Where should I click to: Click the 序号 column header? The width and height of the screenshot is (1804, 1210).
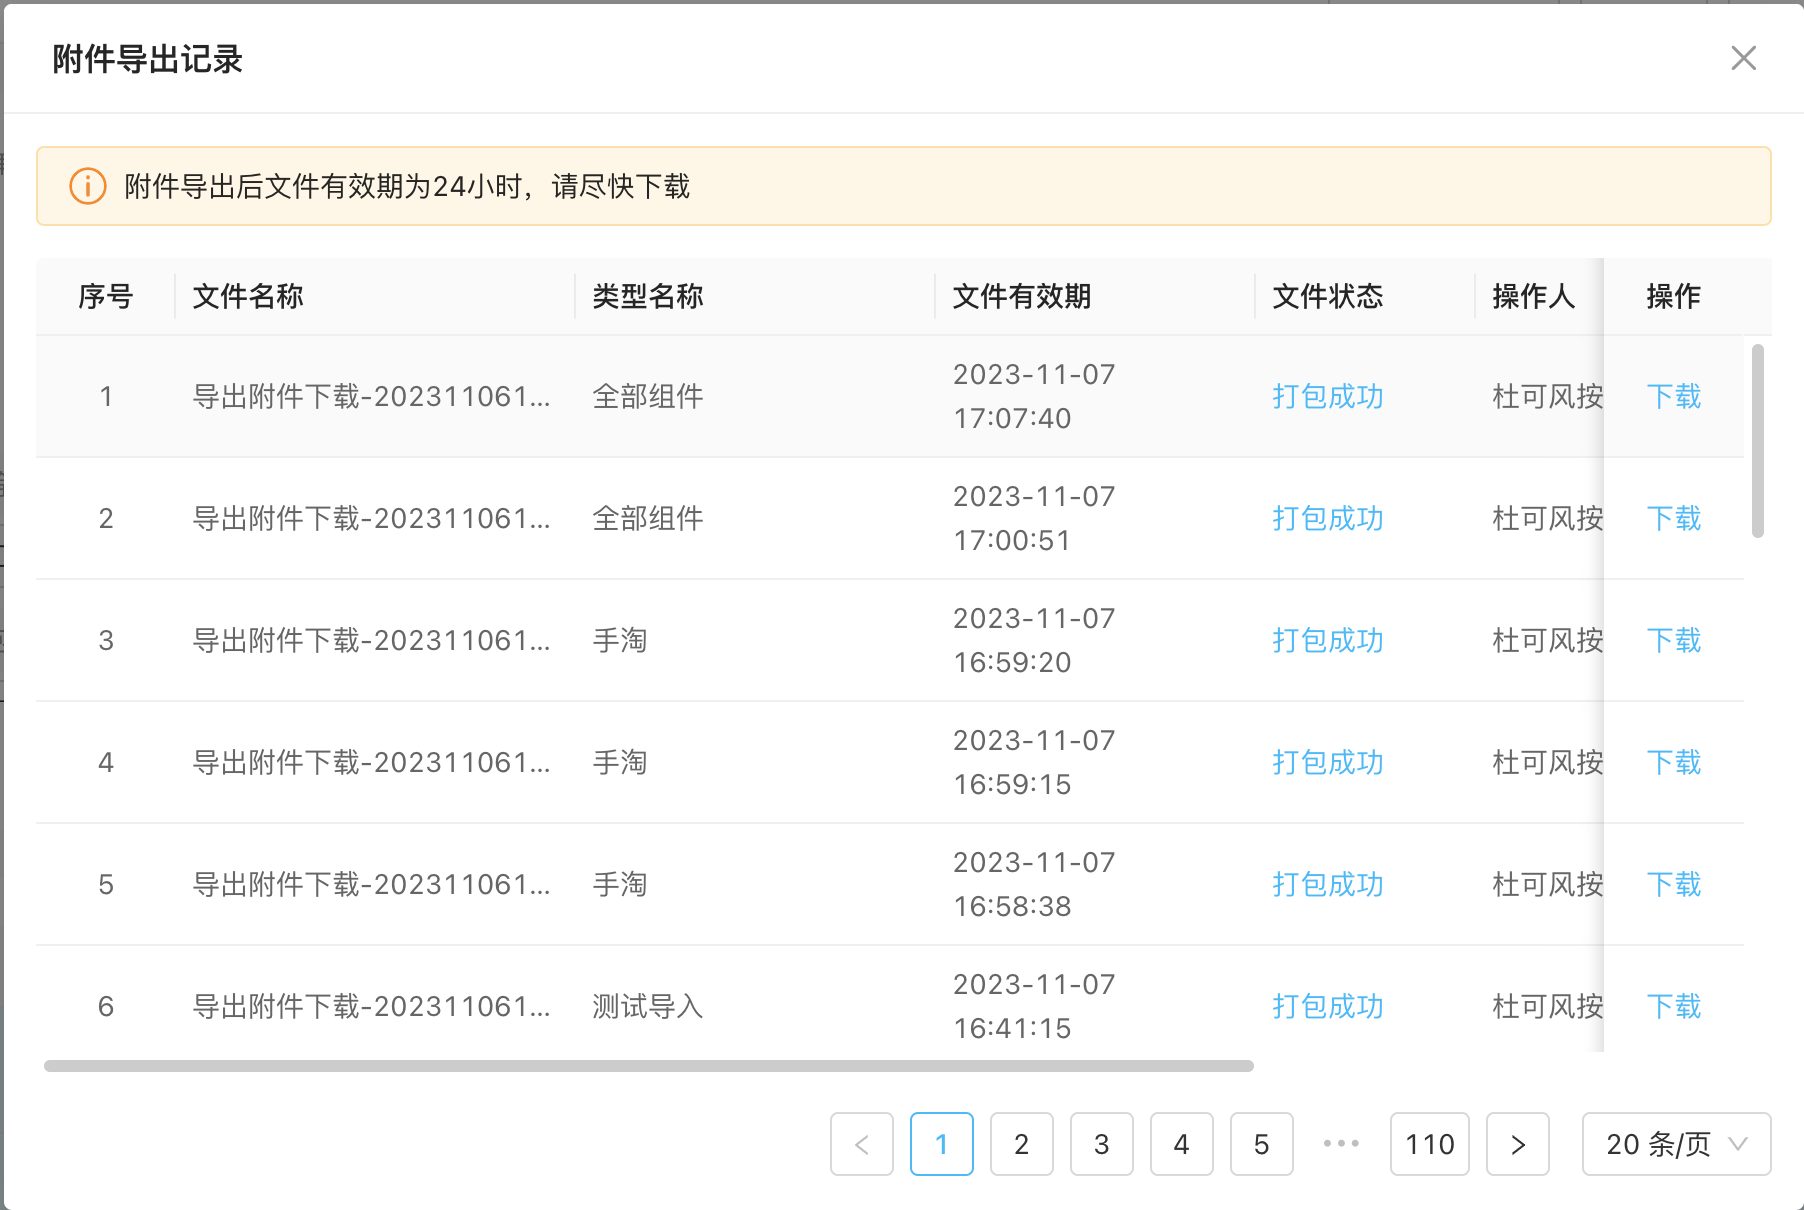106,296
